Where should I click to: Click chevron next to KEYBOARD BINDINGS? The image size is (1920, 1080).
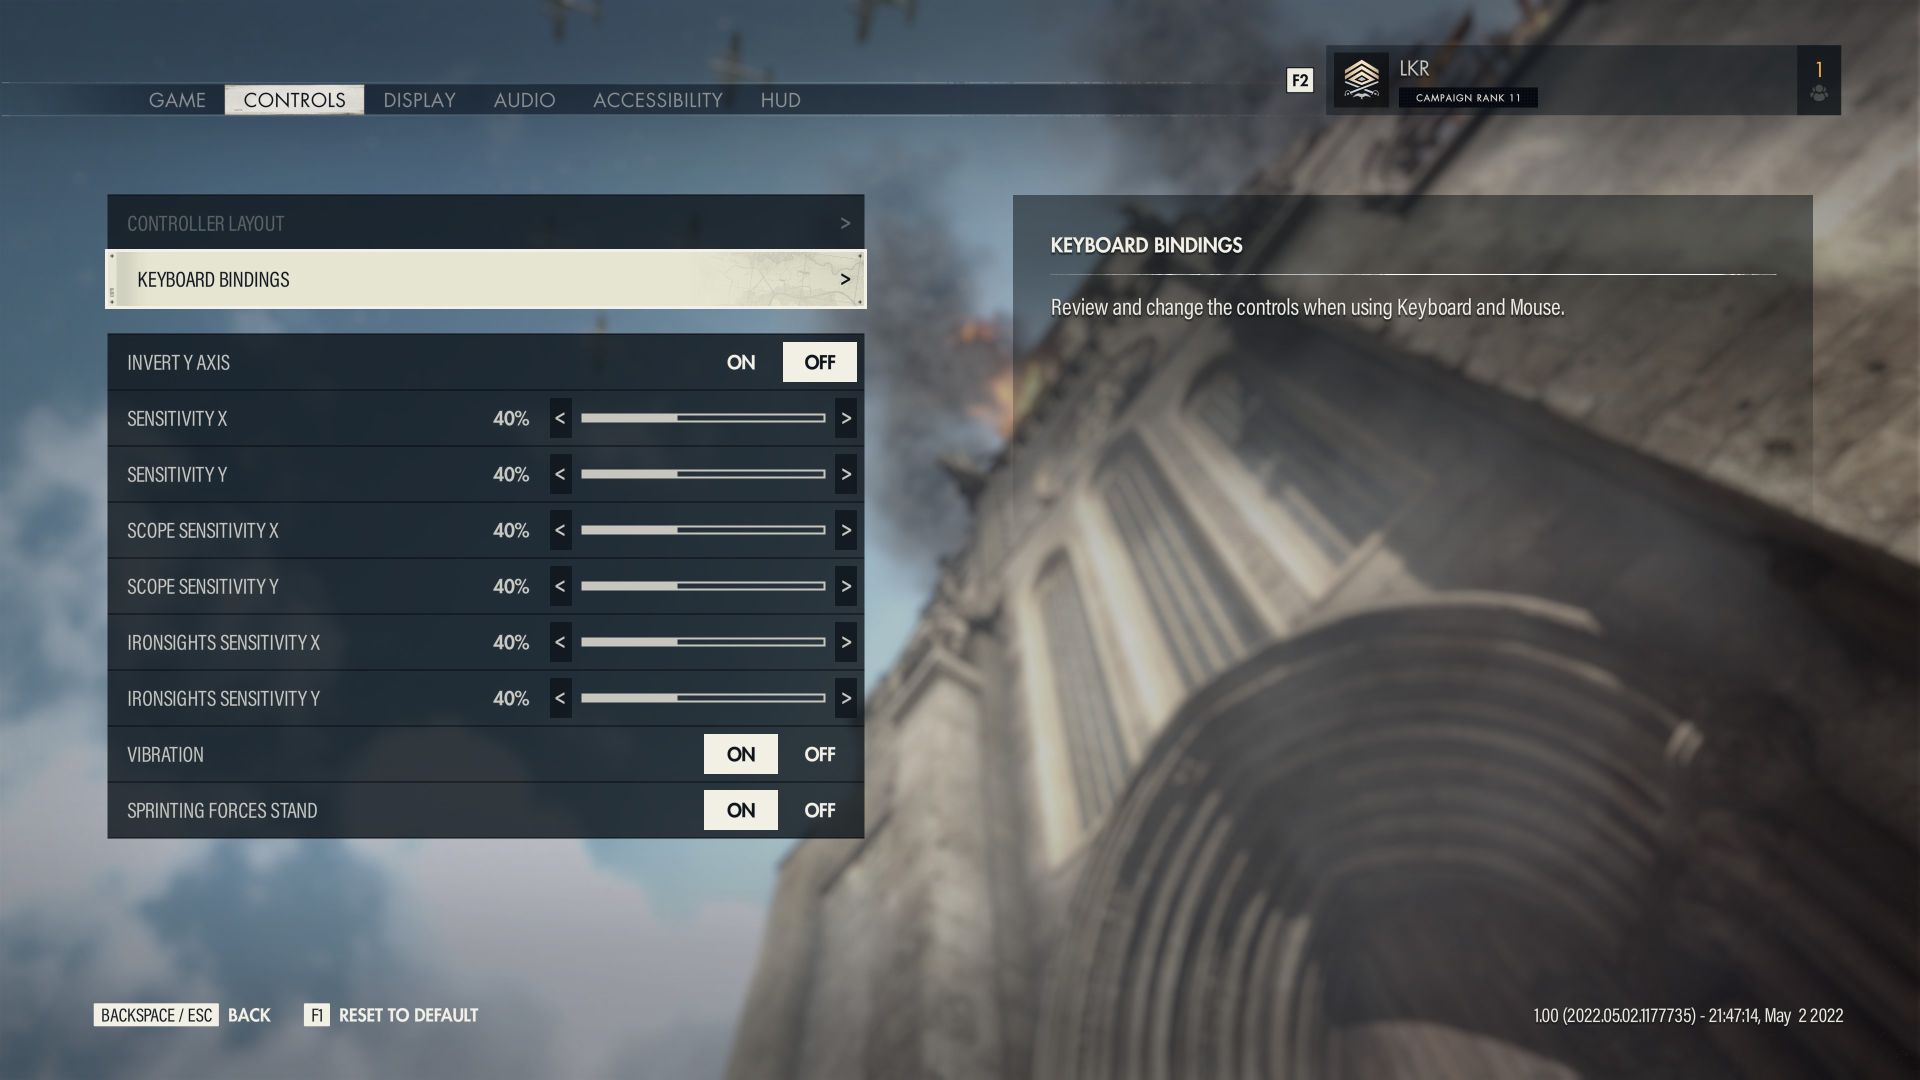point(845,278)
